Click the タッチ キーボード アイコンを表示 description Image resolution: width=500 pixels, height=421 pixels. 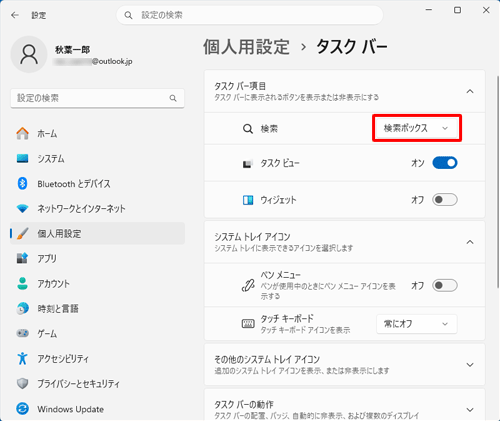[x=305, y=330]
